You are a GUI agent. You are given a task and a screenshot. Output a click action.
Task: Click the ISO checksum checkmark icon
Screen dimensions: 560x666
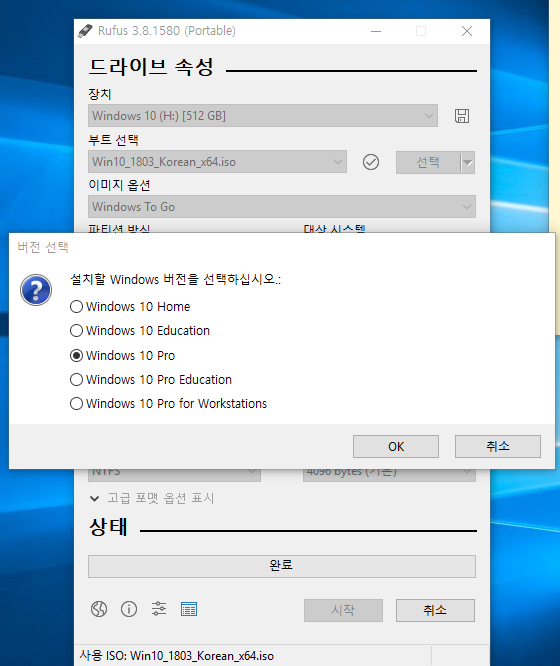point(371,162)
